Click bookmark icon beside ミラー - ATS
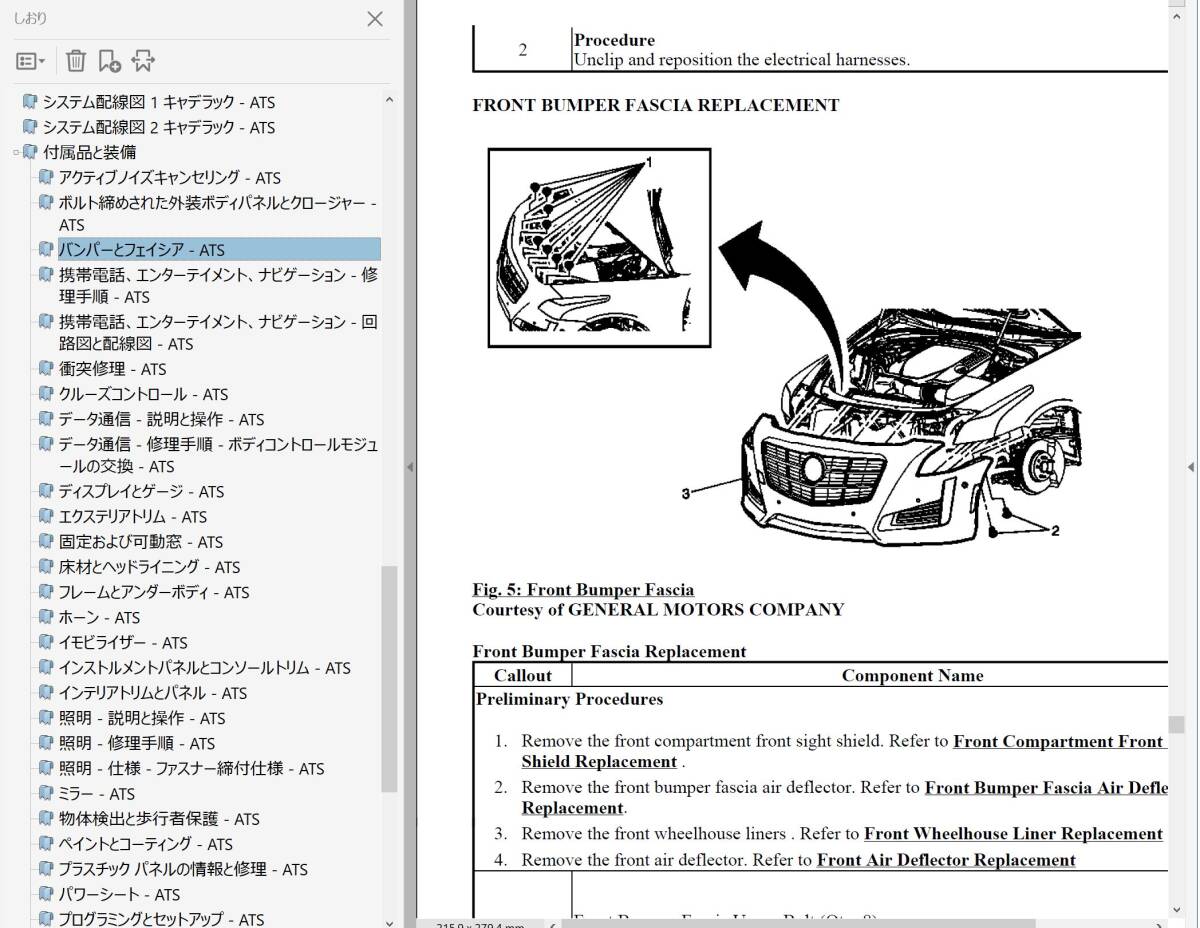Screen dimensions: 1200x928 (46, 793)
